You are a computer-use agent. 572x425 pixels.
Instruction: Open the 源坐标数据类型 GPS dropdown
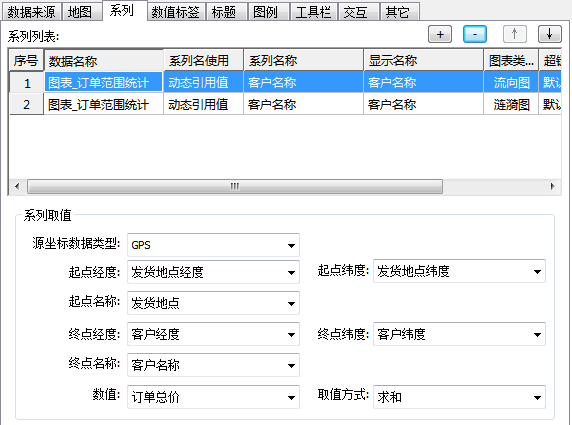[213, 245]
